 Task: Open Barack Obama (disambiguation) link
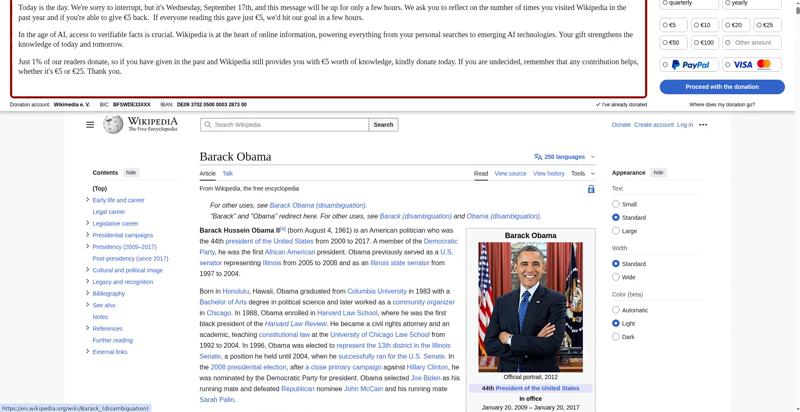(317, 205)
